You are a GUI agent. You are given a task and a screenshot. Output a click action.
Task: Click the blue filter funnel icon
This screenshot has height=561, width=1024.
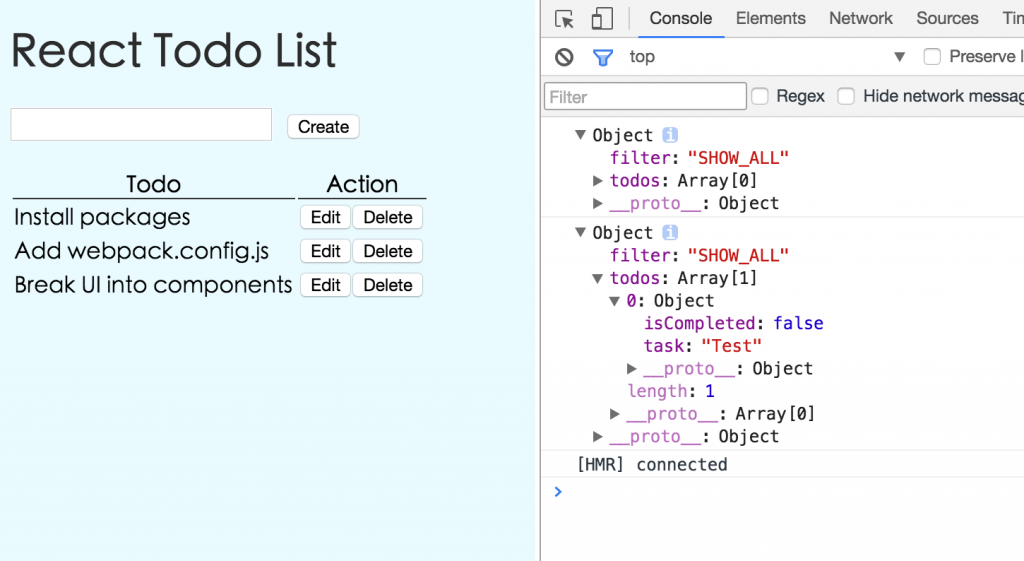(x=602, y=57)
